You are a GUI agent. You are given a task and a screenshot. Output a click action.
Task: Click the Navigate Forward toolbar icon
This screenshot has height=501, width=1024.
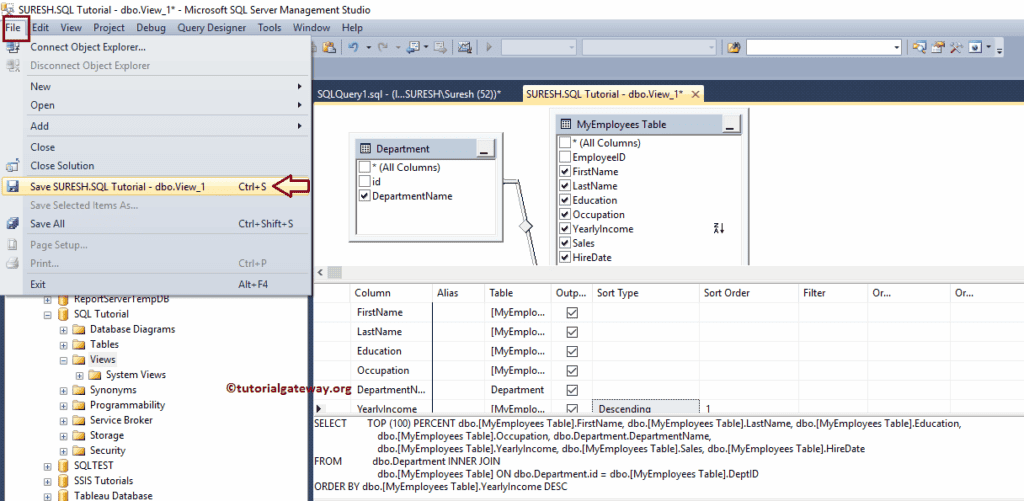[440, 47]
